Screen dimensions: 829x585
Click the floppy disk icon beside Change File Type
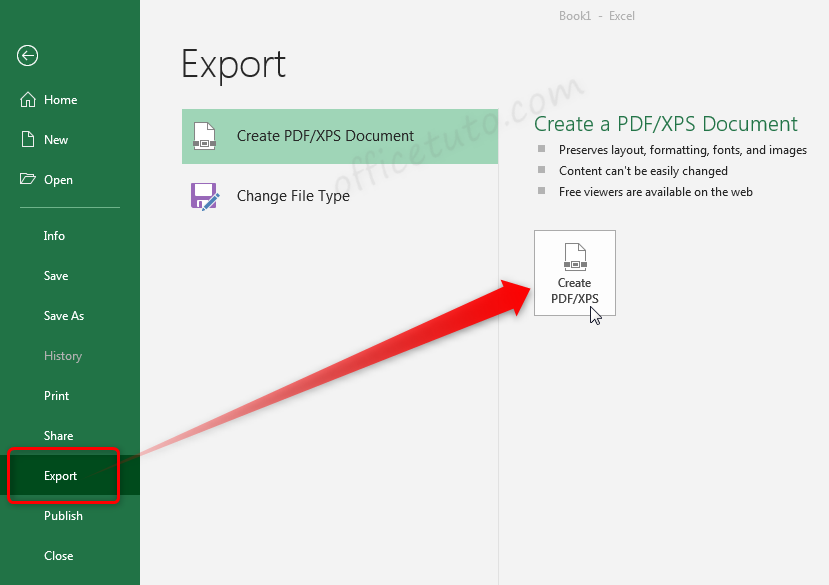(x=205, y=196)
